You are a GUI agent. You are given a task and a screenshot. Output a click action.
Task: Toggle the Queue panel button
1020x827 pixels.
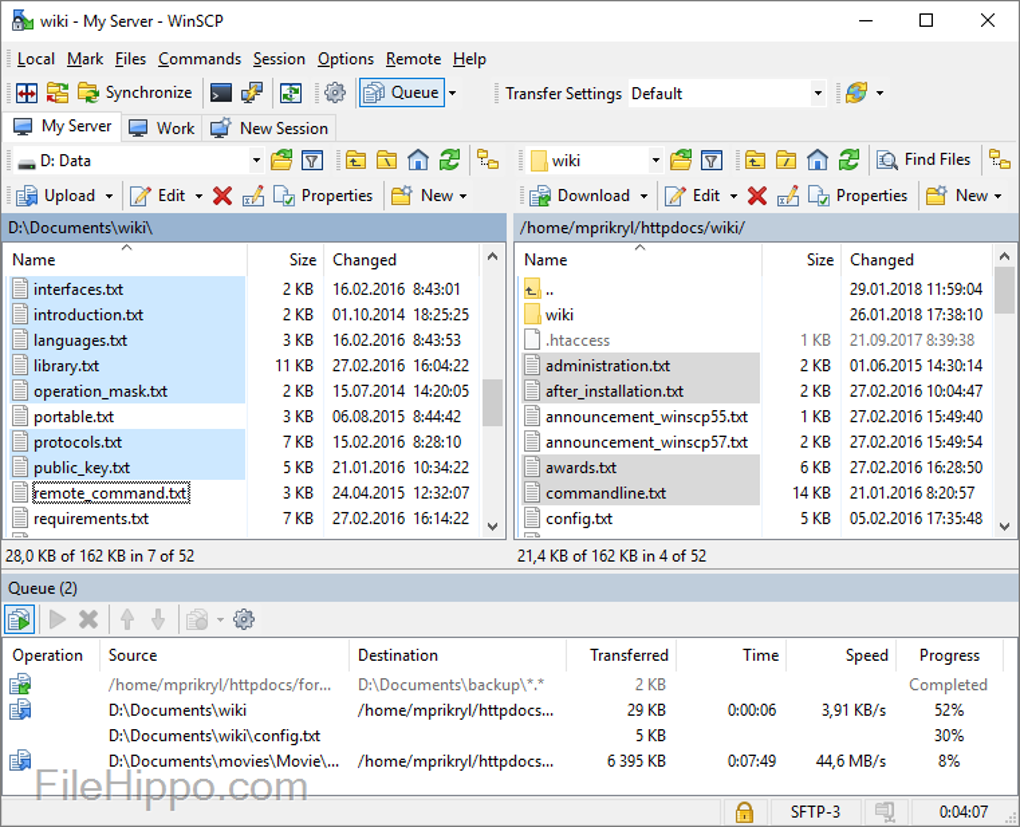click(401, 93)
